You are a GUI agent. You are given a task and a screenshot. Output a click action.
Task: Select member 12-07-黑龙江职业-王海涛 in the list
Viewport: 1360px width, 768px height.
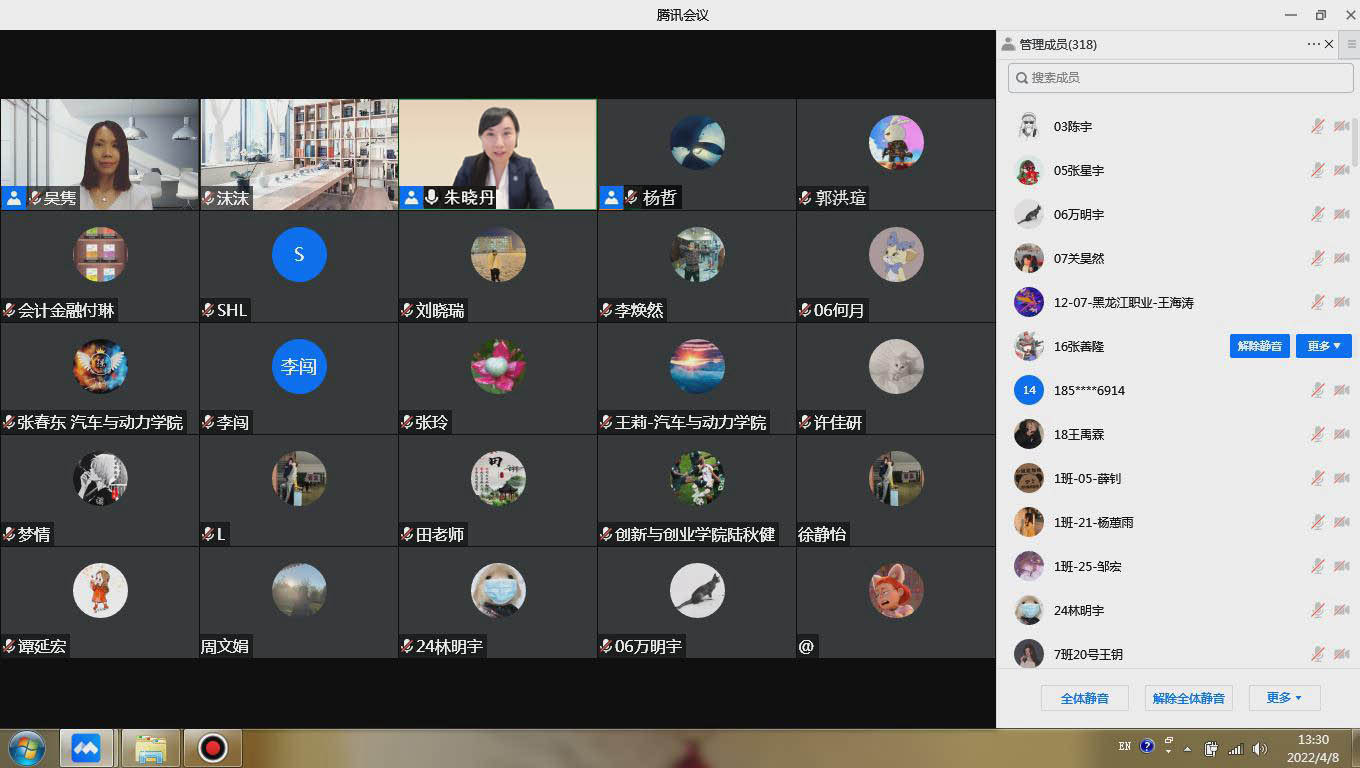coord(1123,303)
